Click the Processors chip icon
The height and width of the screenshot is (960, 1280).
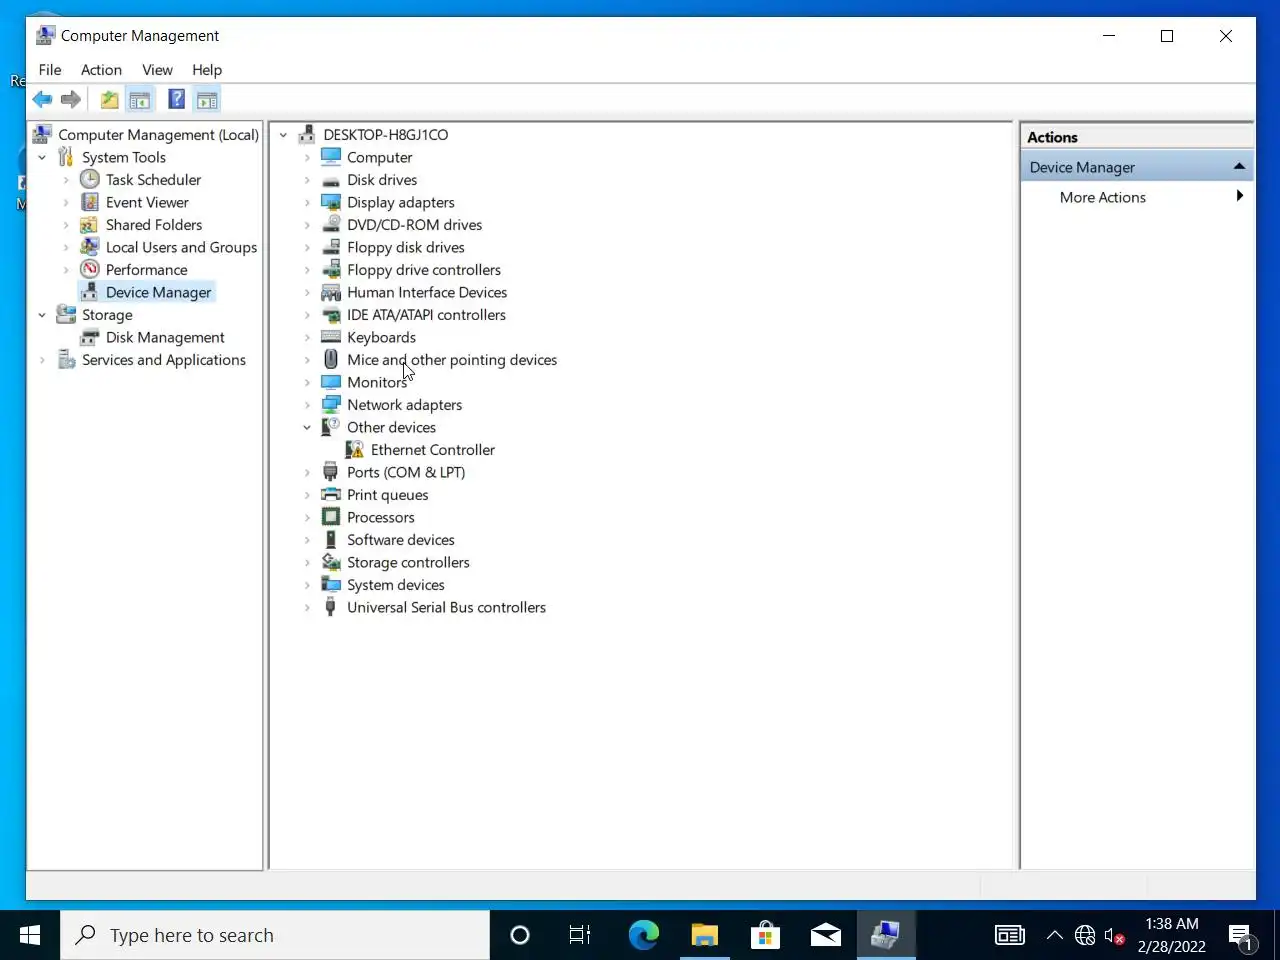pyautogui.click(x=331, y=517)
